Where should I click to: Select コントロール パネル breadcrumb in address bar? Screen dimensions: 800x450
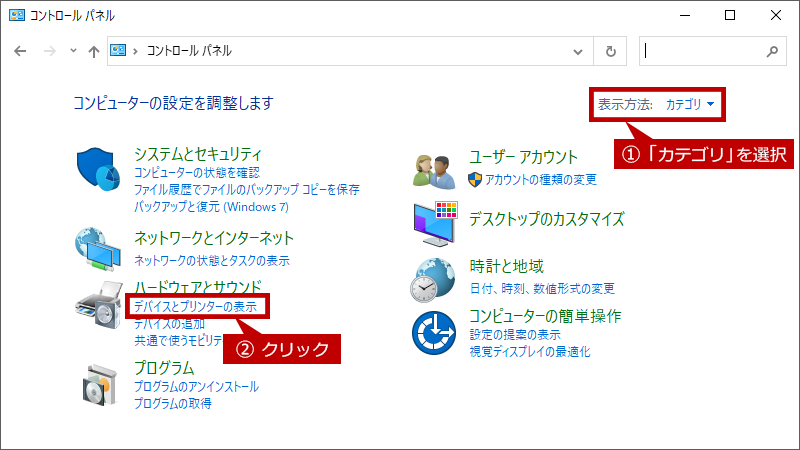(189, 51)
